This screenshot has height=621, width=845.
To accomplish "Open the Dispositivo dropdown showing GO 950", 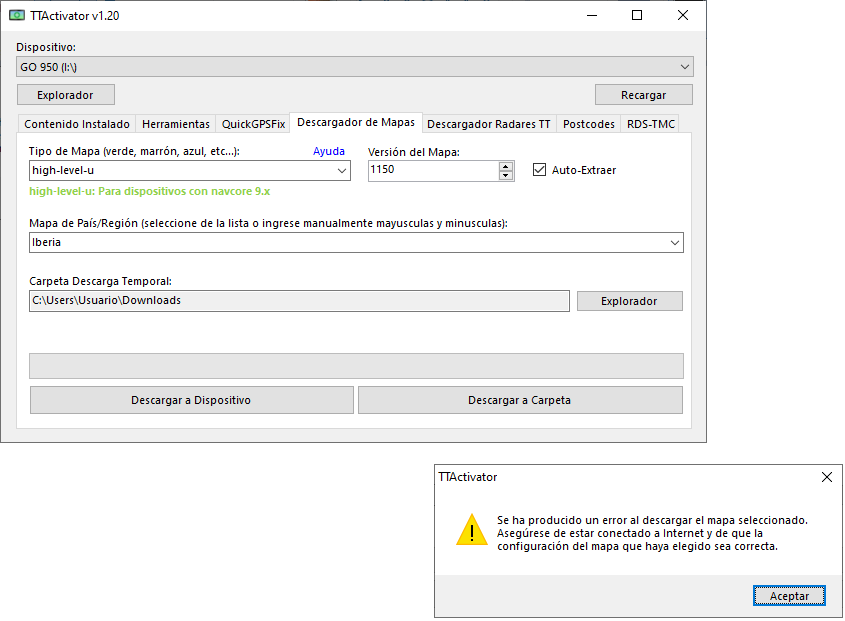I will click(355, 67).
